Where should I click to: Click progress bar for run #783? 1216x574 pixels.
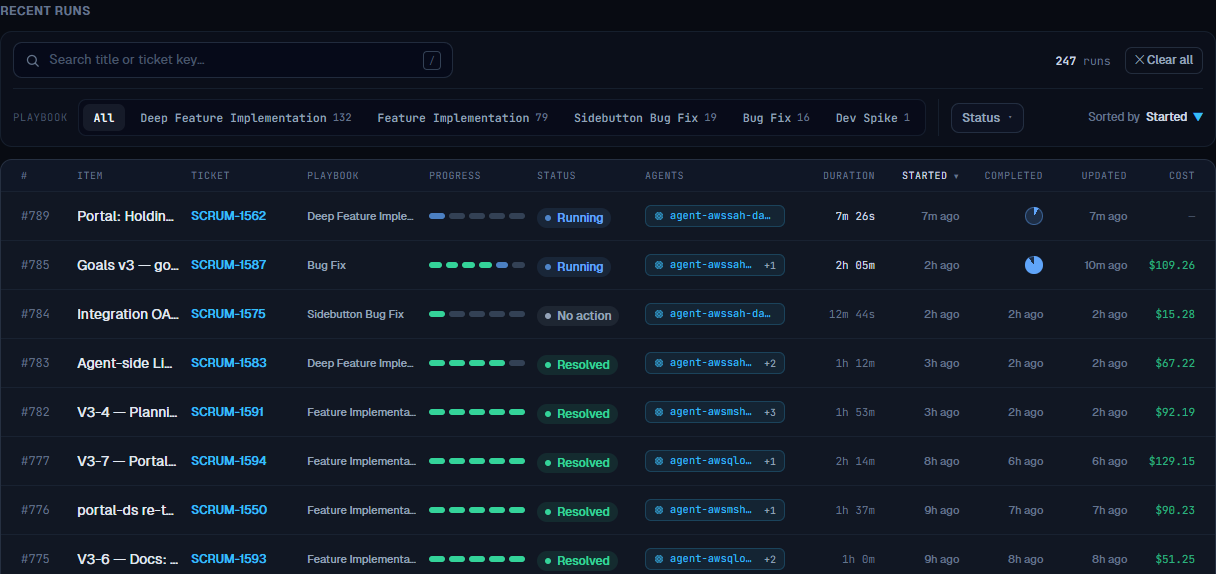tap(477, 363)
